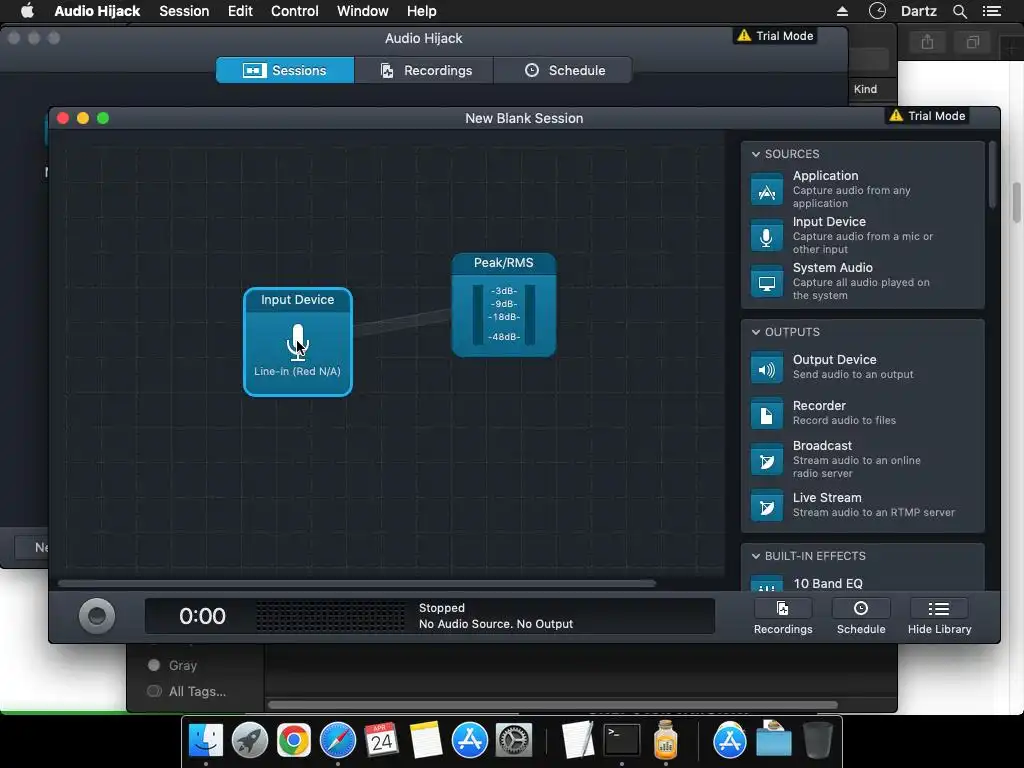Open the Window menu
The width and height of the screenshot is (1024, 768).
pos(362,11)
